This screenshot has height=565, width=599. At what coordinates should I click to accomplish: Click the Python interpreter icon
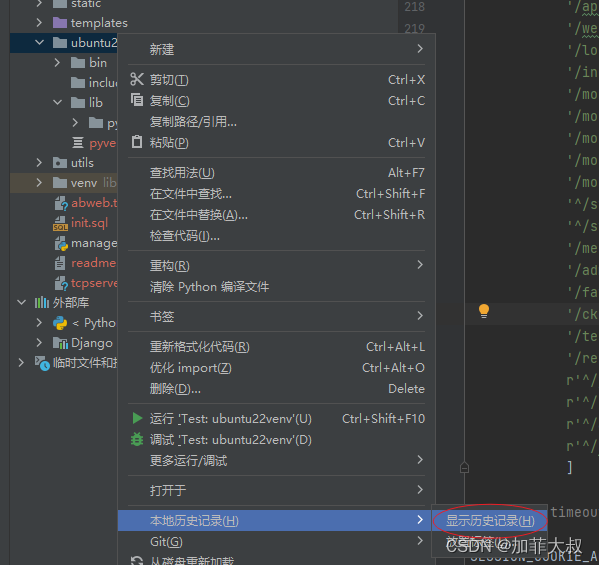point(60,323)
